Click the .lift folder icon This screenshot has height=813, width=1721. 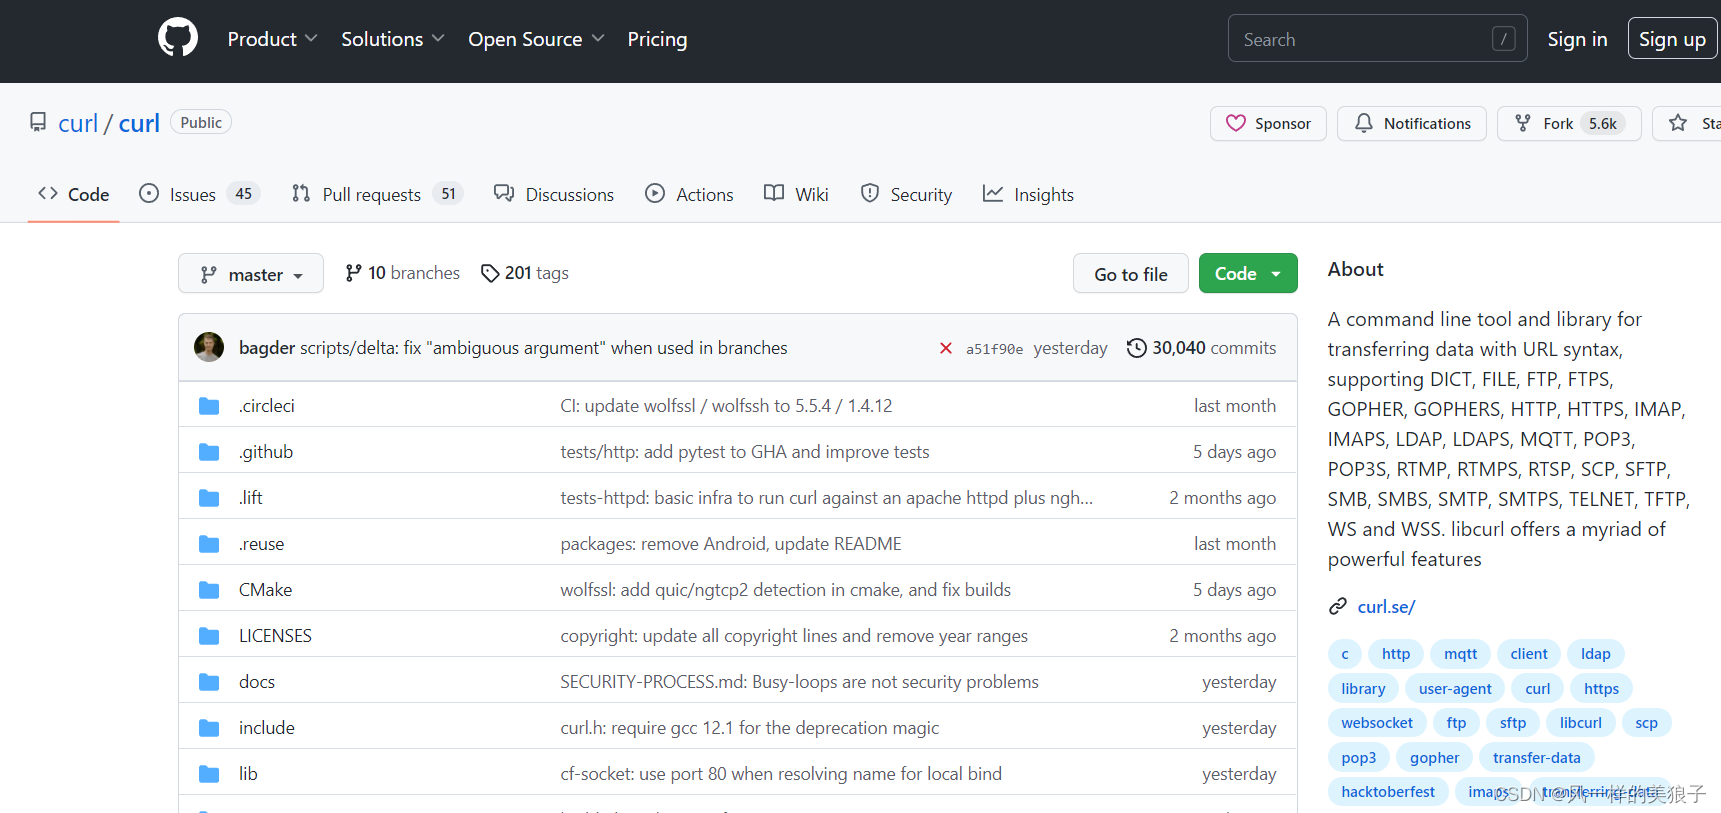209,498
